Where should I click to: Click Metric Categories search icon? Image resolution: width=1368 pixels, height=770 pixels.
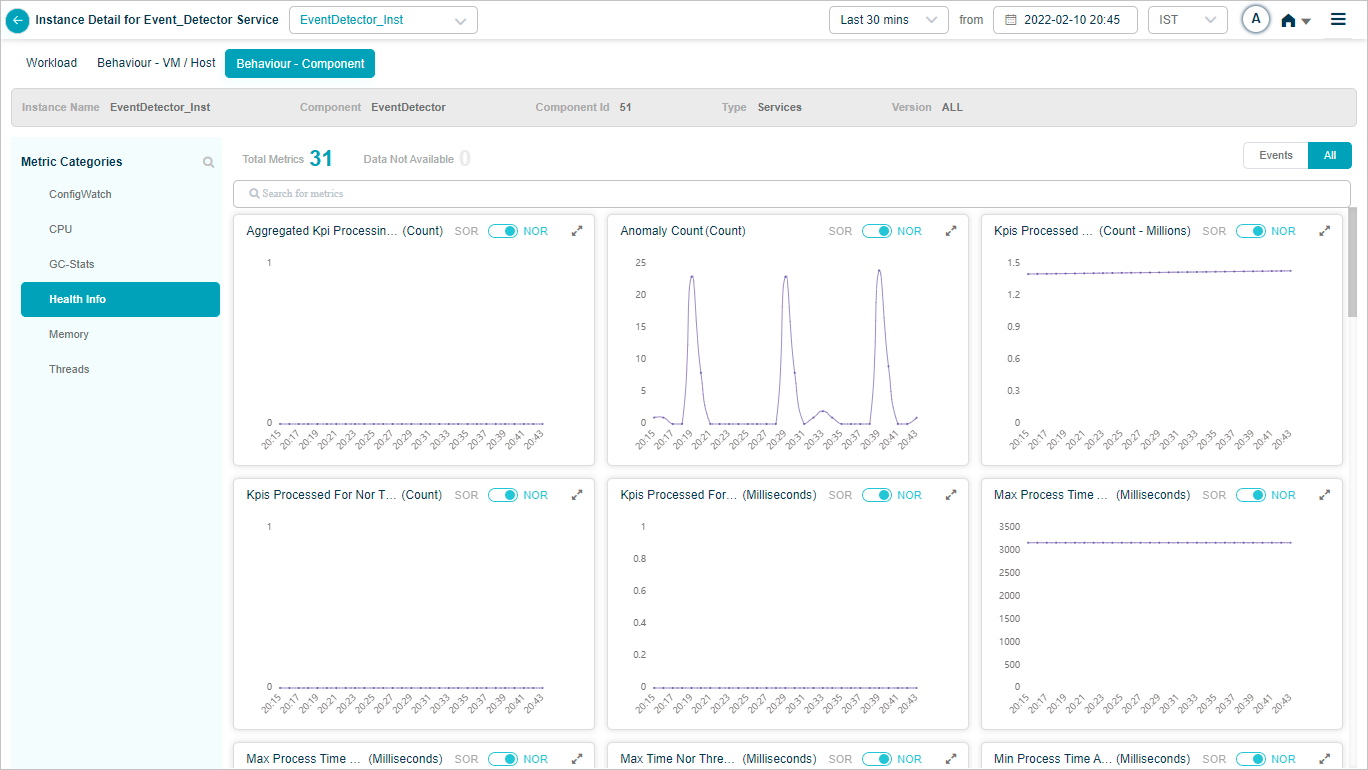[208, 162]
